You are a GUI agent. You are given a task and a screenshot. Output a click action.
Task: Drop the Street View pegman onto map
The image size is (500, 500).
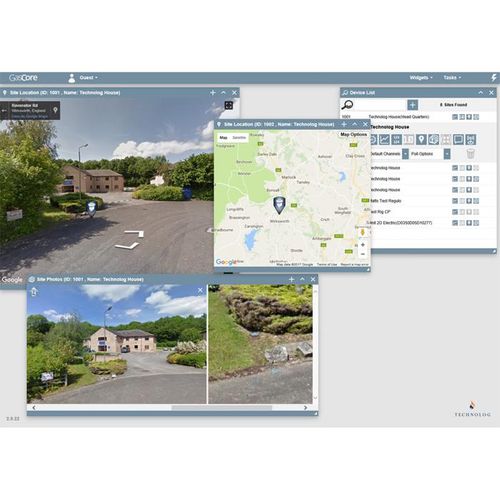pyautogui.click(x=363, y=232)
